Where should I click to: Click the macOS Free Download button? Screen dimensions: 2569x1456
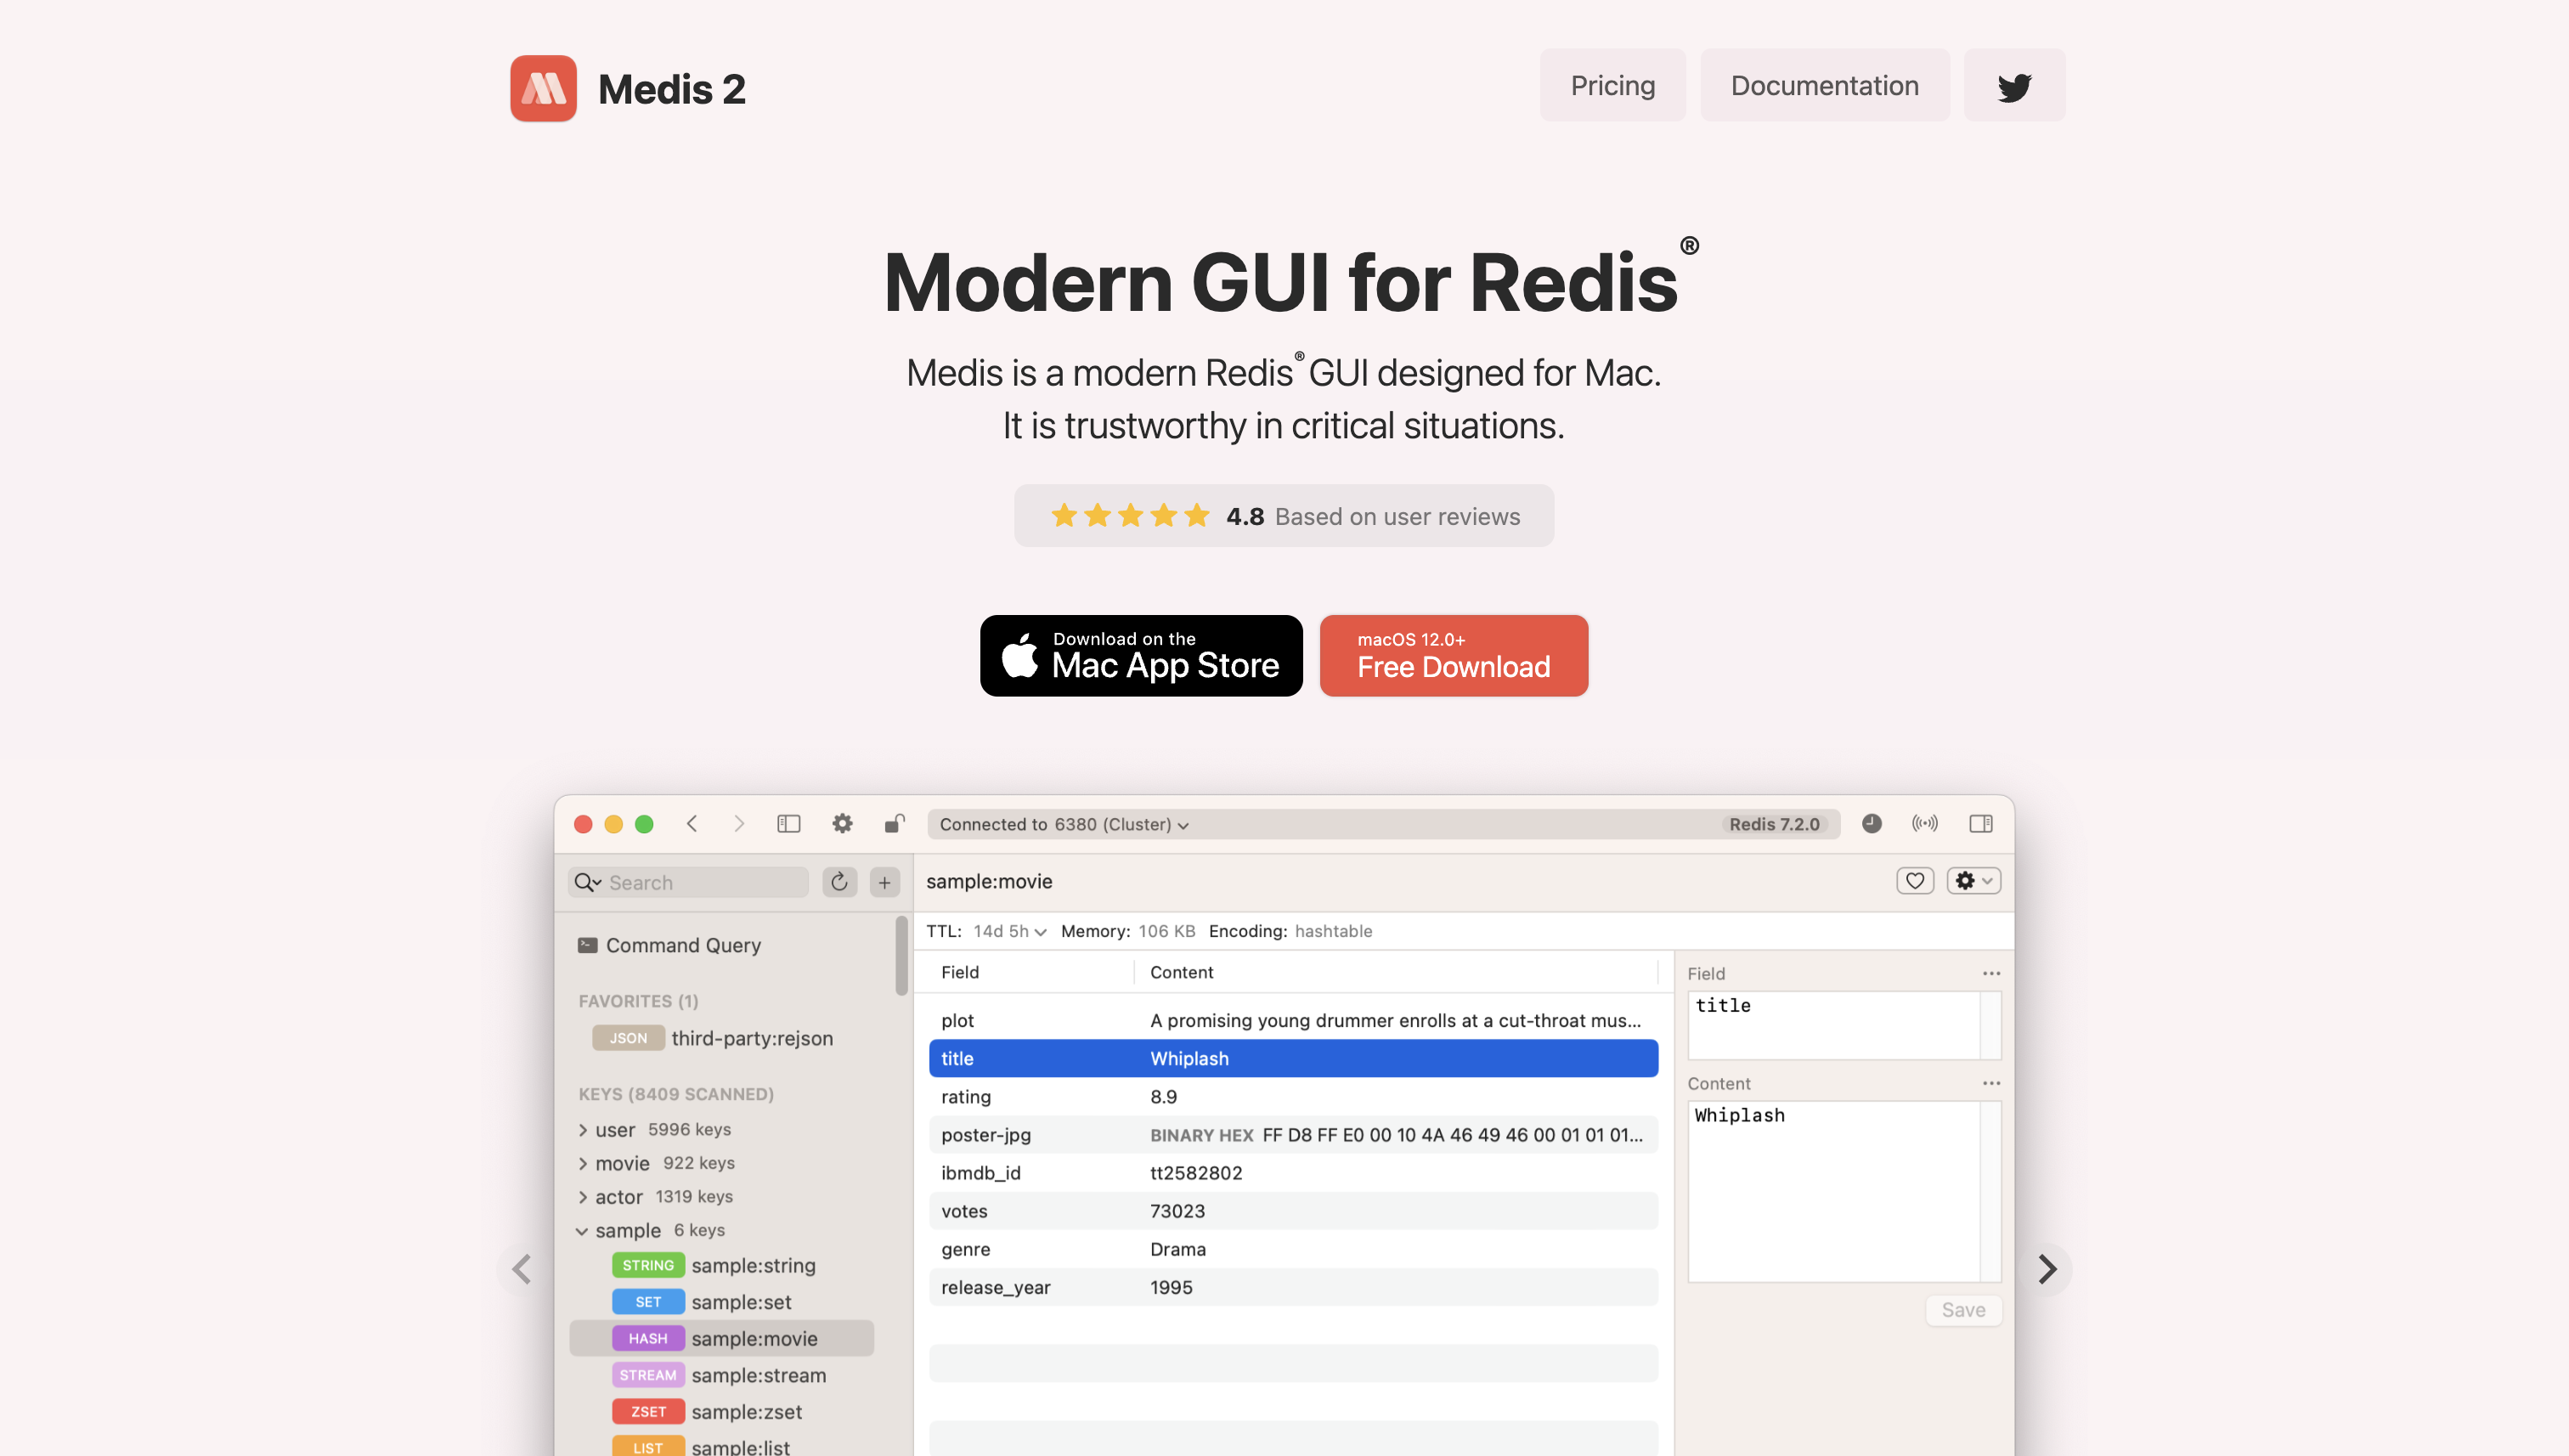click(1454, 655)
